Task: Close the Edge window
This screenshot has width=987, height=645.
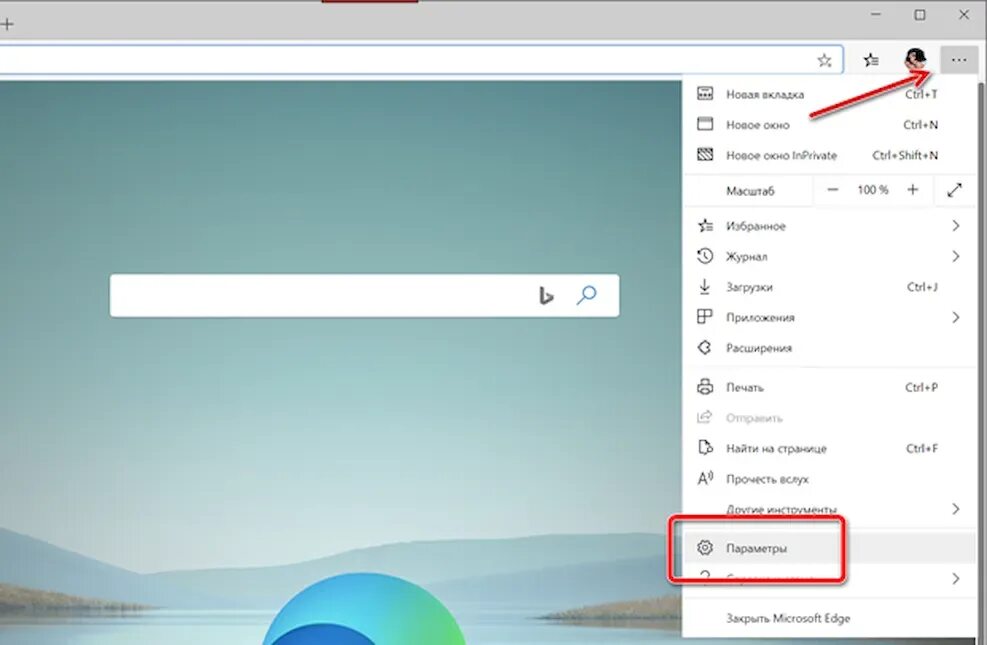Action: pyautogui.click(x=964, y=14)
